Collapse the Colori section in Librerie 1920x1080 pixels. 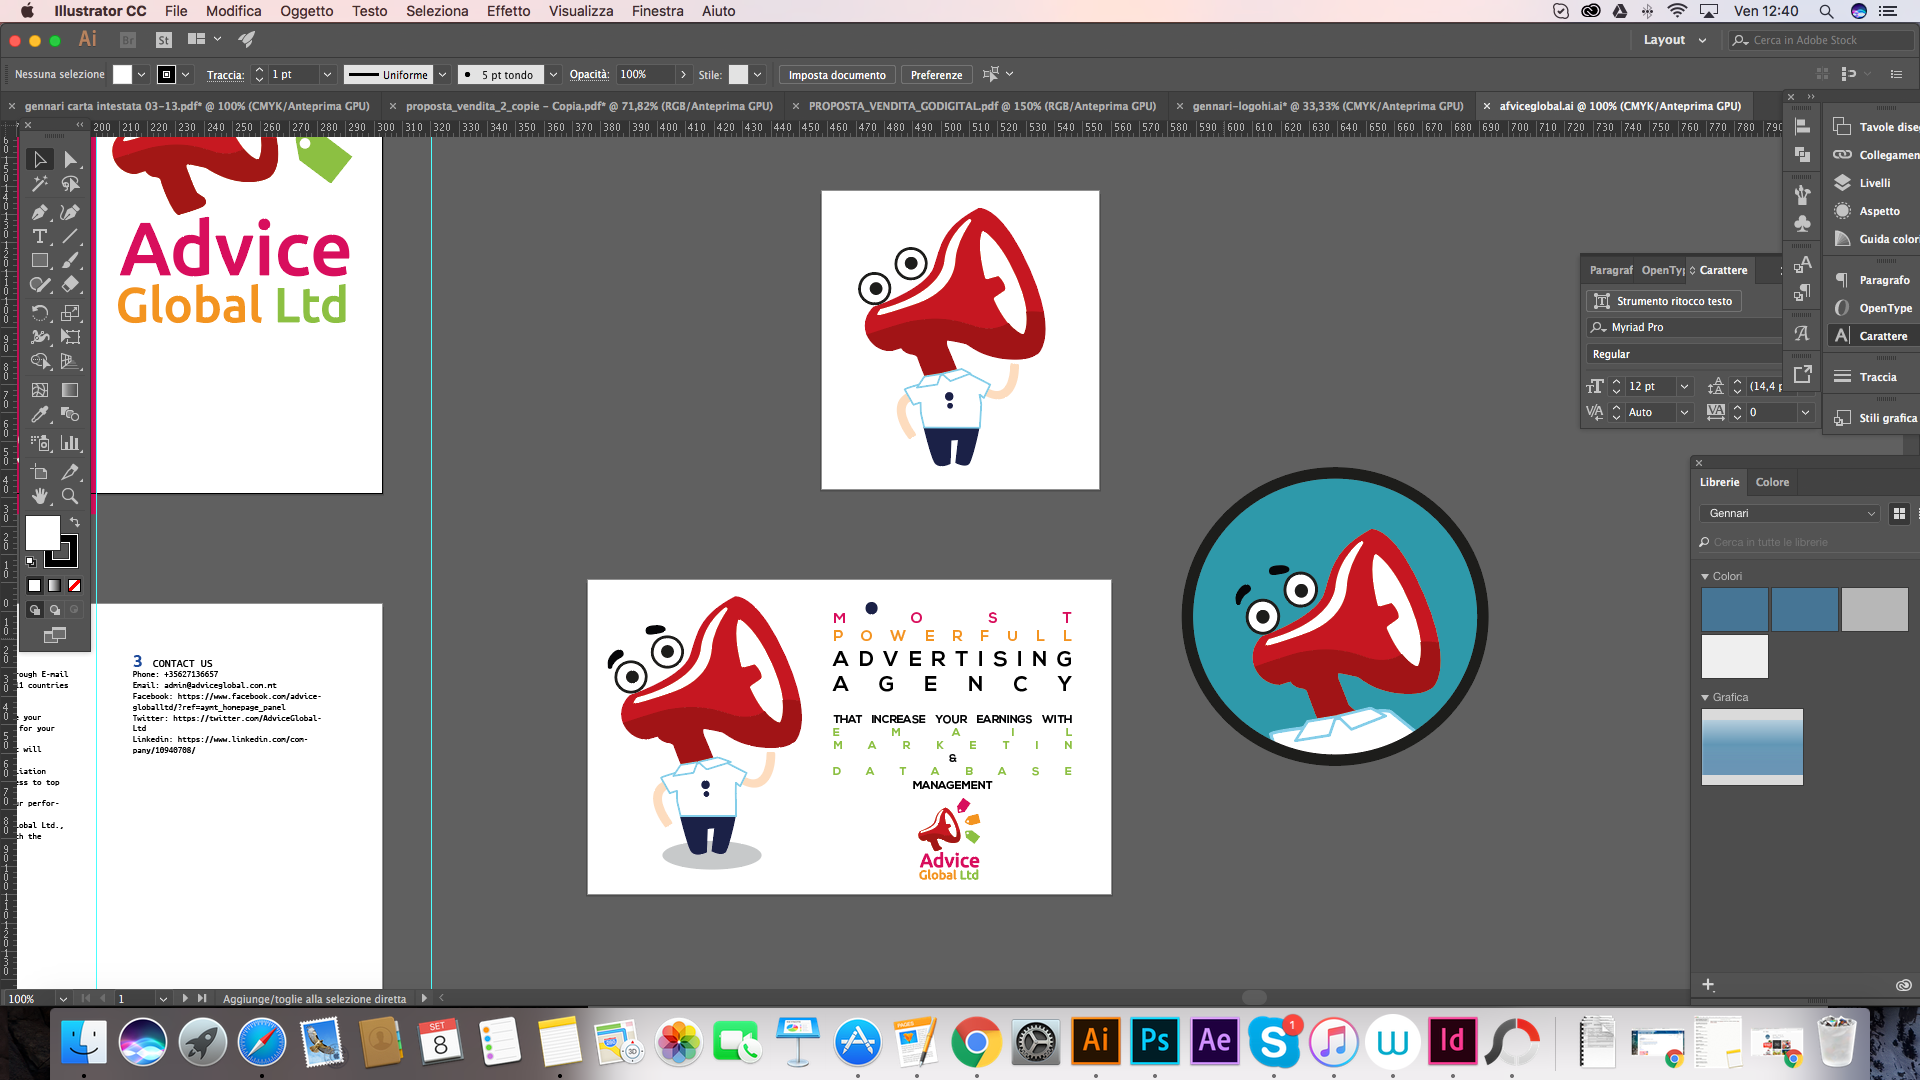coord(1705,577)
